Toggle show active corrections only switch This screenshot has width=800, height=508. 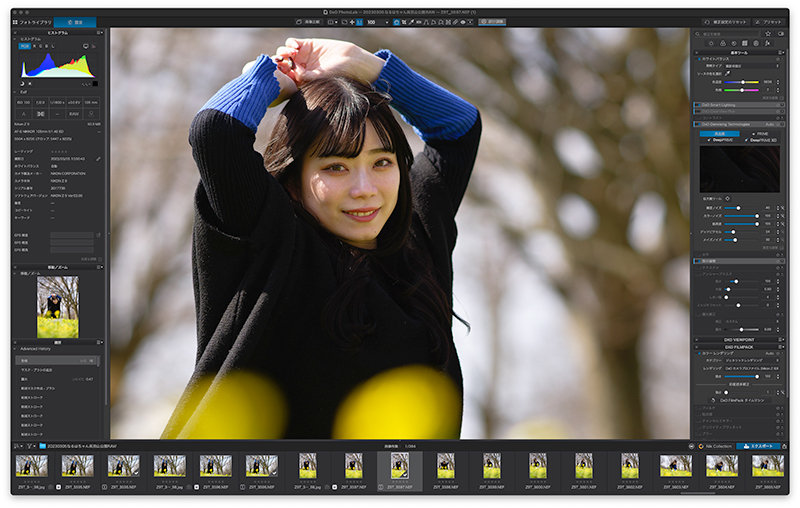(x=781, y=33)
